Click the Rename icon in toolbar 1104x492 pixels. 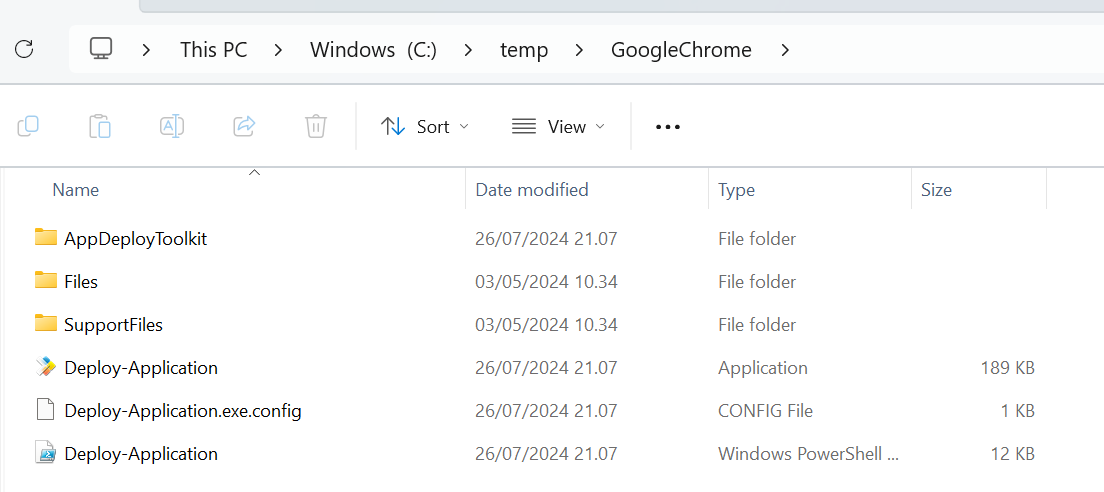pos(172,126)
